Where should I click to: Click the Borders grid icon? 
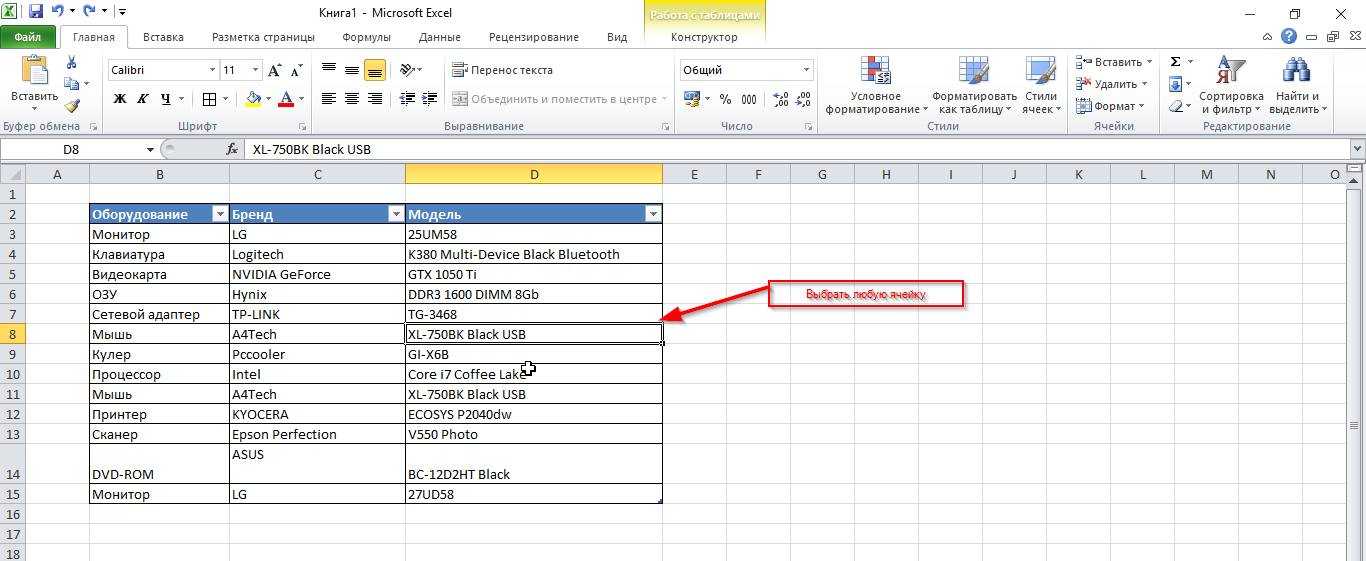click(209, 99)
